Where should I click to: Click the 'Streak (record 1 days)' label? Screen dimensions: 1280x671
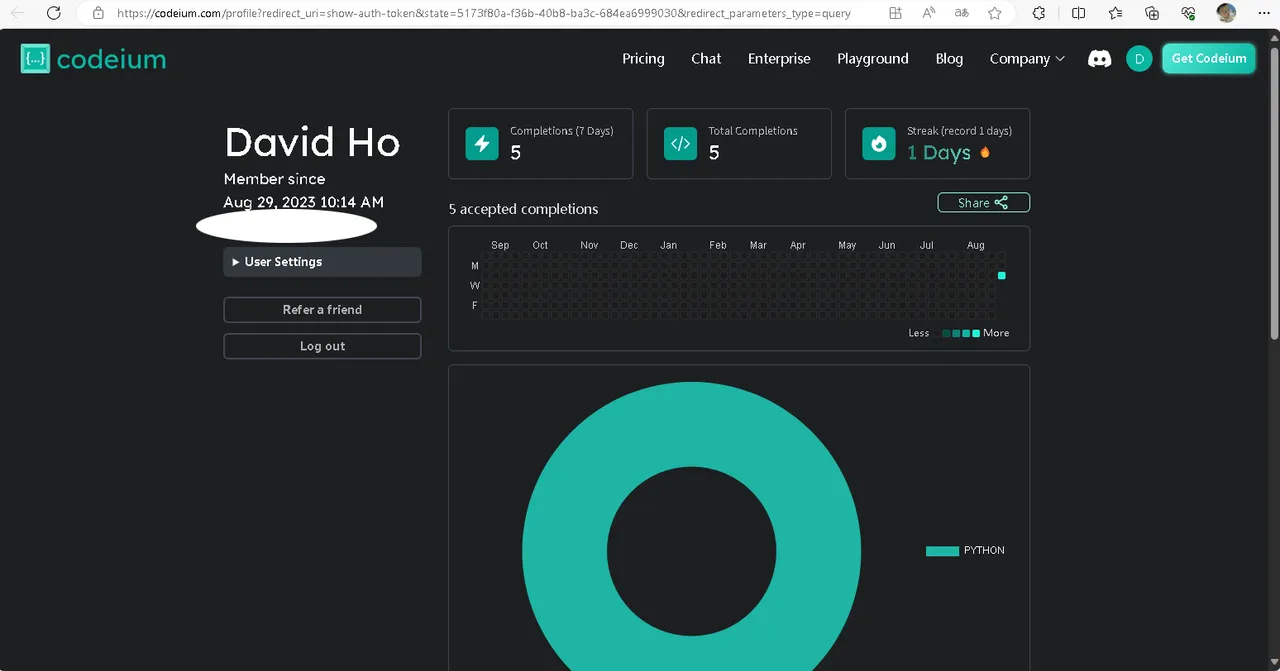pyautogui.click(x=959, y=131)
